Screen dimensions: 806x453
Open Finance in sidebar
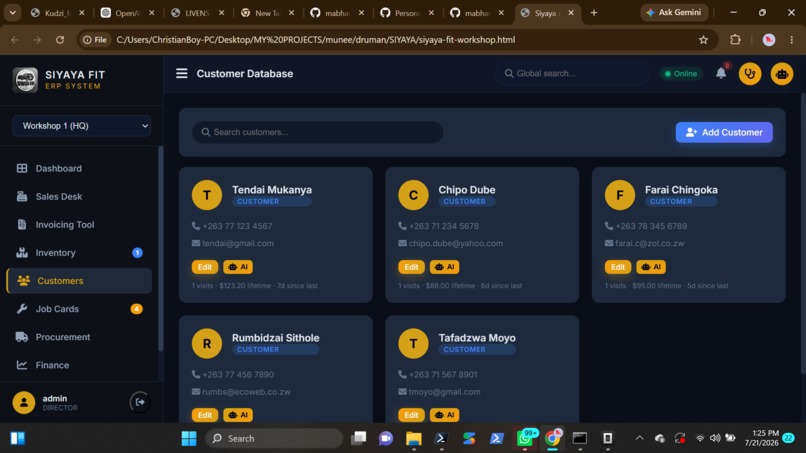[x=80, y=365]
